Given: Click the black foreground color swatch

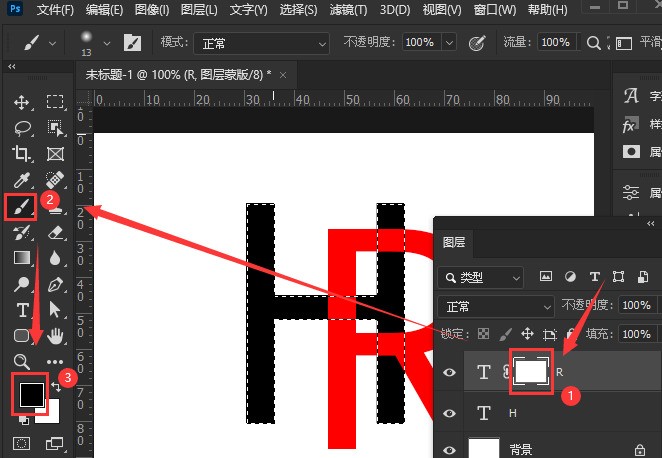Looking at the screenshot, I should click(x=32, y=395).
